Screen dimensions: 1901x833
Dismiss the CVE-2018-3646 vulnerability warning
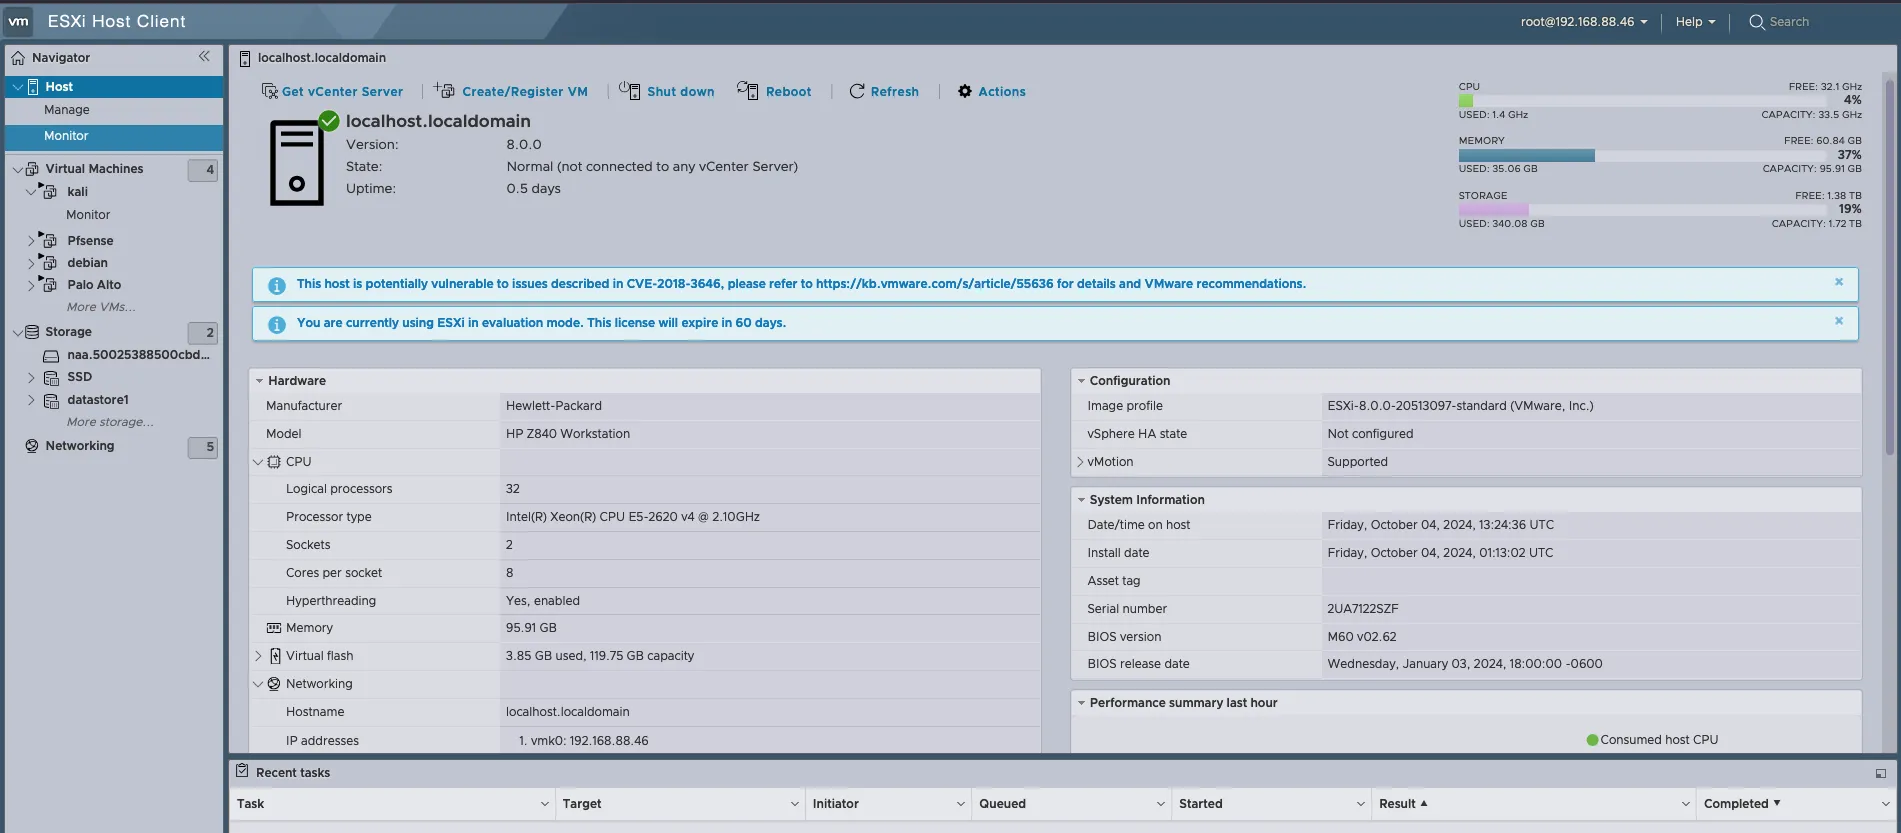tap(1838, 283)
